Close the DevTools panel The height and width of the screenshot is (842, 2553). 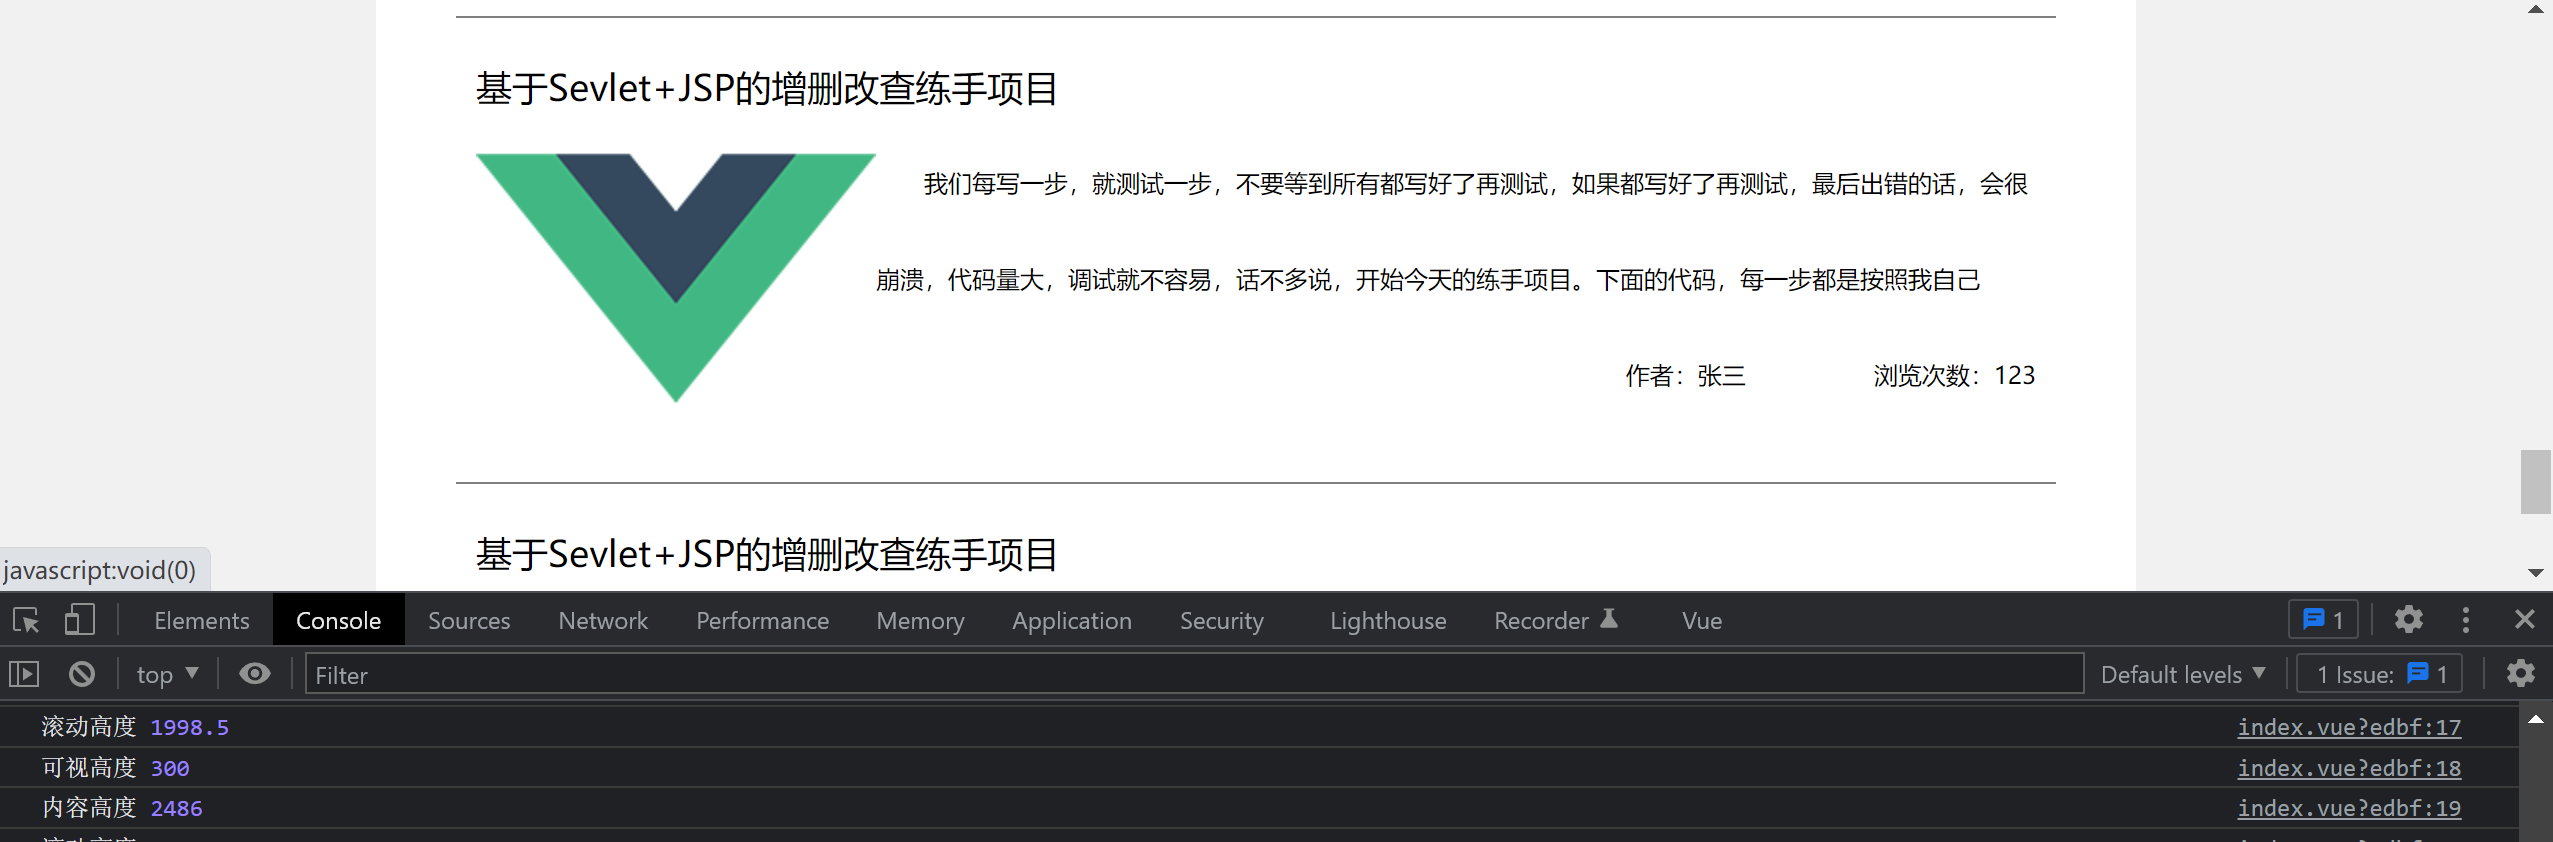[2524, 620]
